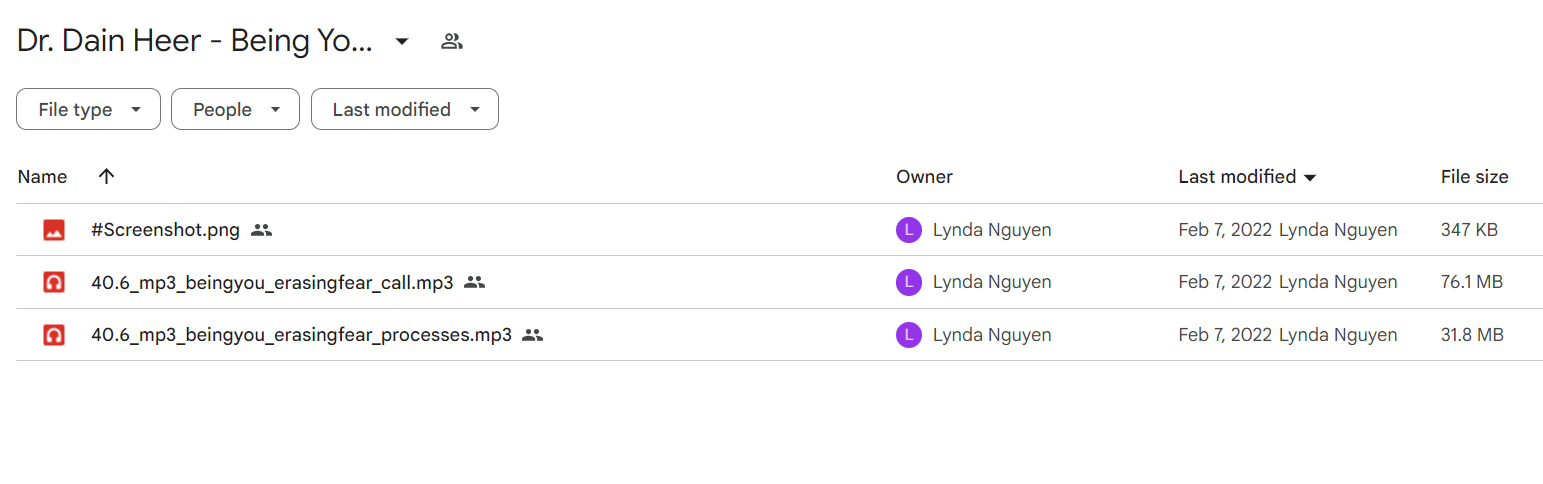
Task: Click Lynda Nguyen avatar in first row
Action: [908, 230]
